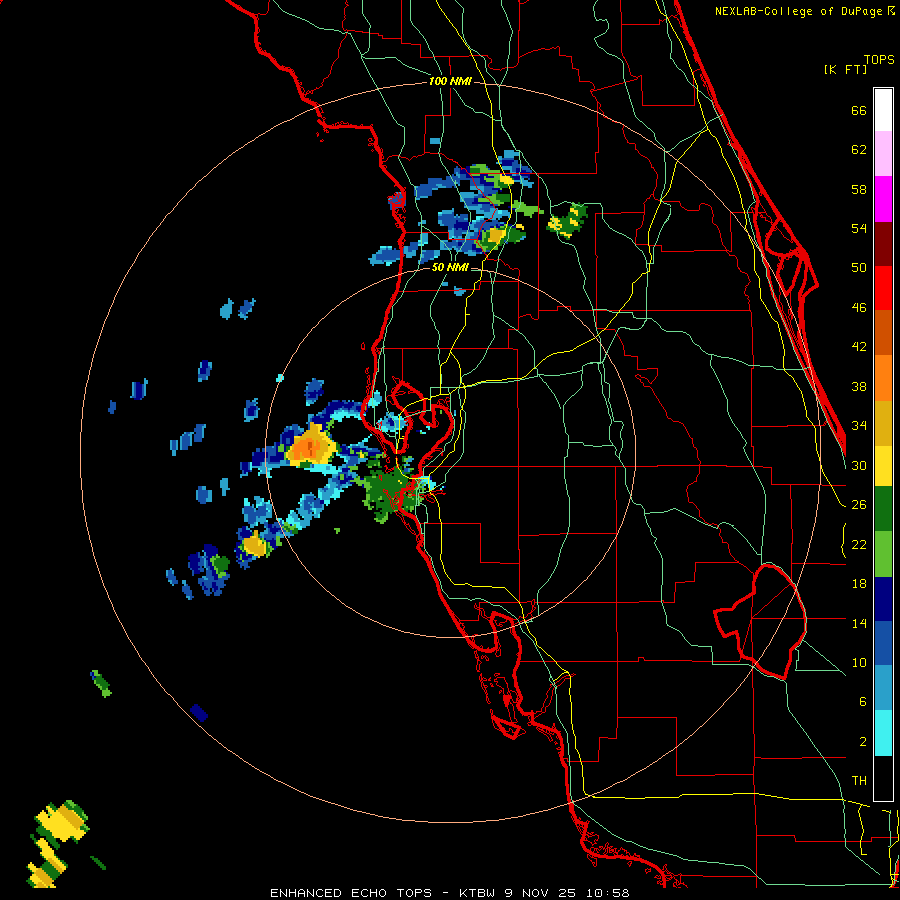Click the "ENHANCED ECHO TOPS" caption text
The image size is (900, 900).
351,893
